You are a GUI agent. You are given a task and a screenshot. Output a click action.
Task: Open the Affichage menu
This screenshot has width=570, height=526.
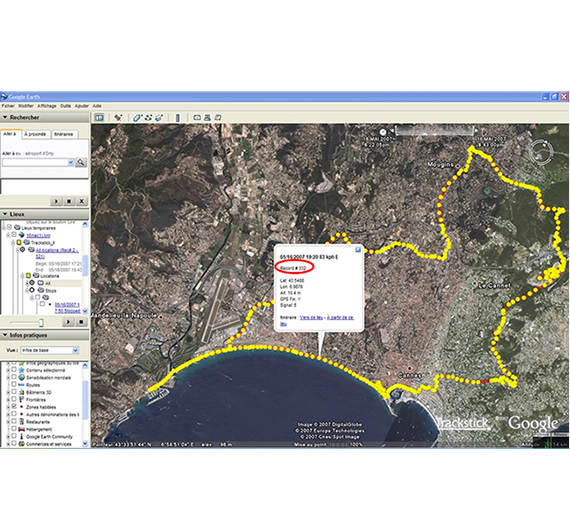click(x=47, y=106)
